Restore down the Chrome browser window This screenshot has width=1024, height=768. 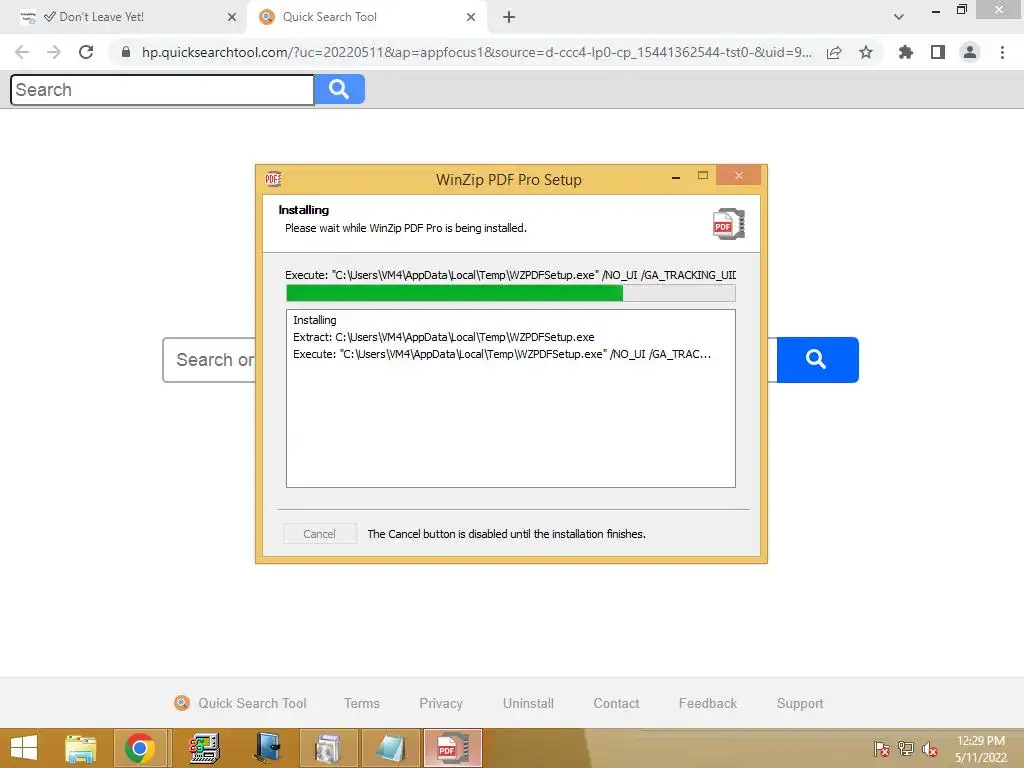point(962,9)
